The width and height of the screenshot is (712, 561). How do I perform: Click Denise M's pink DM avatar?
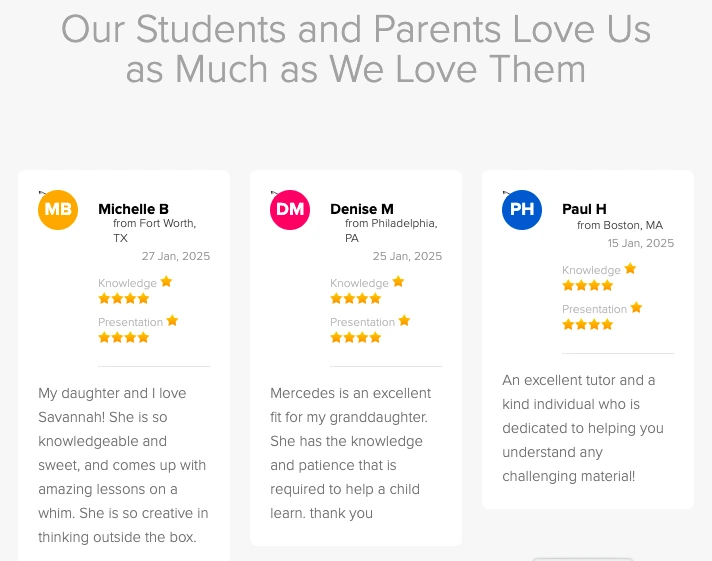(x=290, y=210)
